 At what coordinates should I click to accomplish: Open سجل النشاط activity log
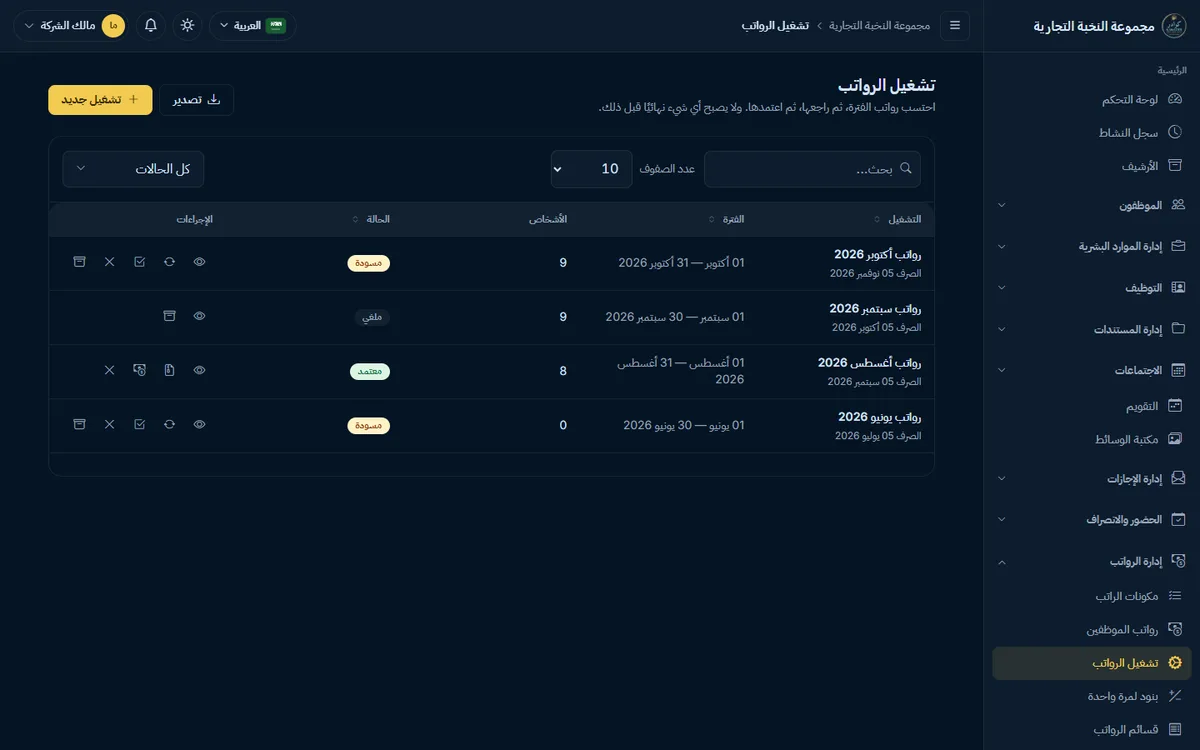[x=1092, y=132]
